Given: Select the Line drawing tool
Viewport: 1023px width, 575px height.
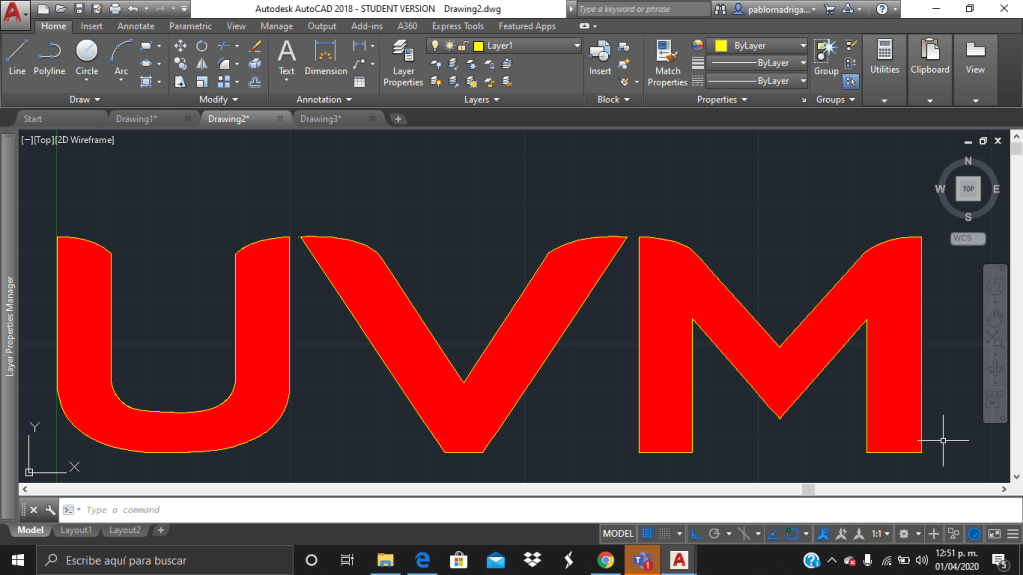Looking at the screenshot, I should coord(17,58).
